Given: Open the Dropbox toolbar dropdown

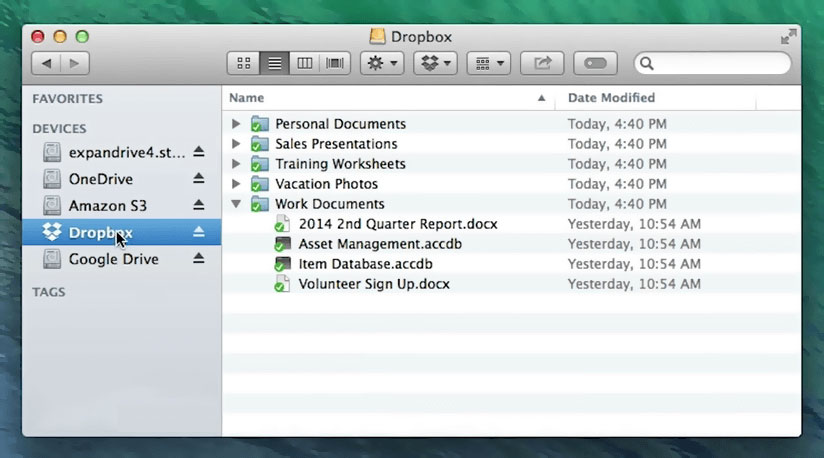Looking at the screenshot, I should [x=435, y=63].
